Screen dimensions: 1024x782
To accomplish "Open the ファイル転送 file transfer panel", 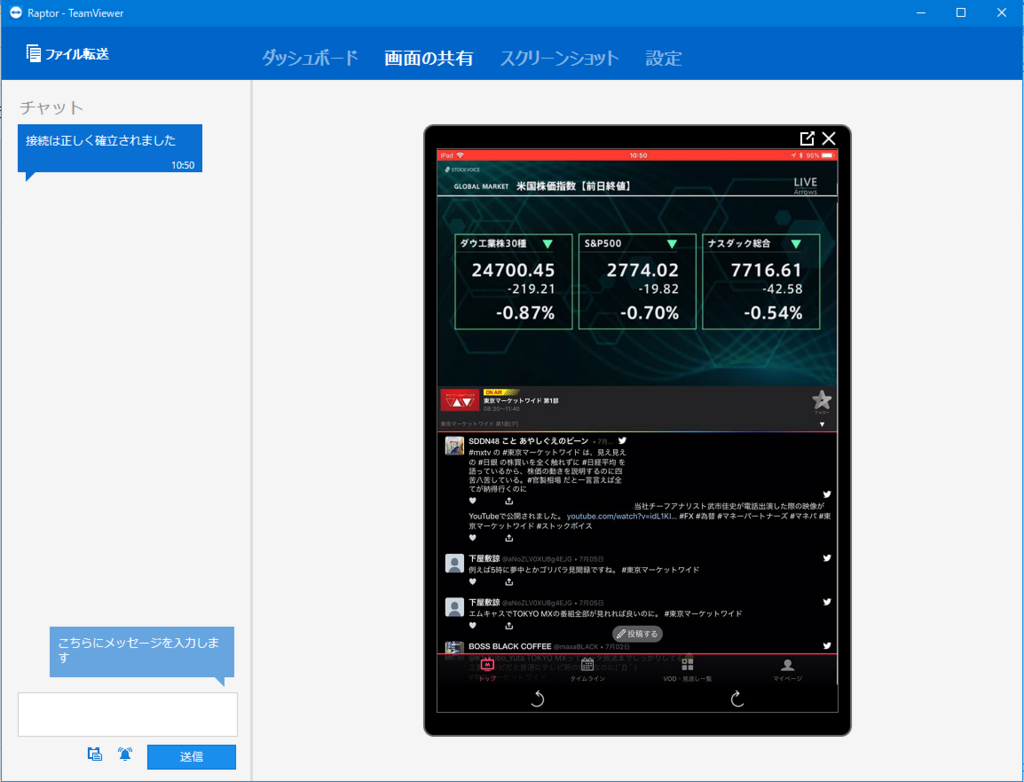I will pyautogui.click(x=67, y=54).
